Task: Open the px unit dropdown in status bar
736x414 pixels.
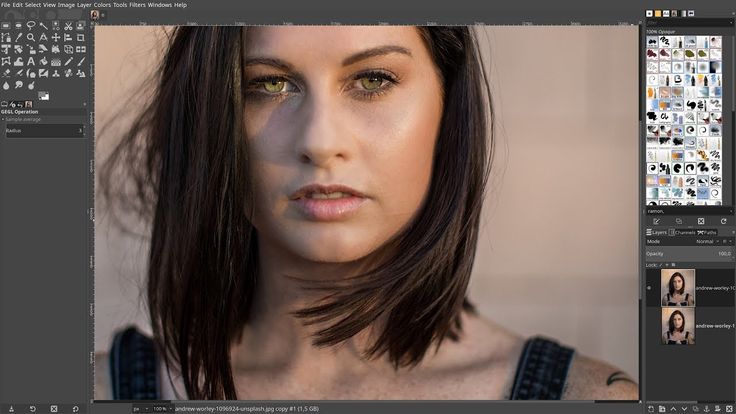Action: click(140, 409)
